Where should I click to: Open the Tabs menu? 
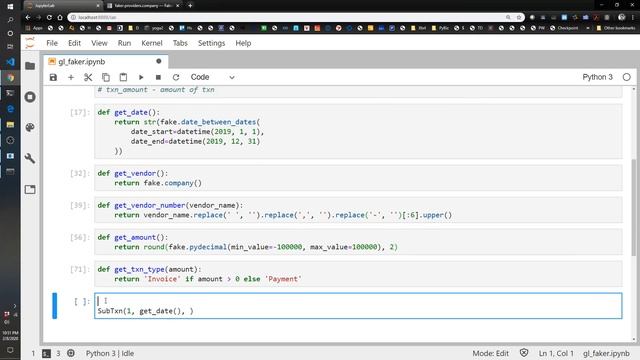pos(180,43)
